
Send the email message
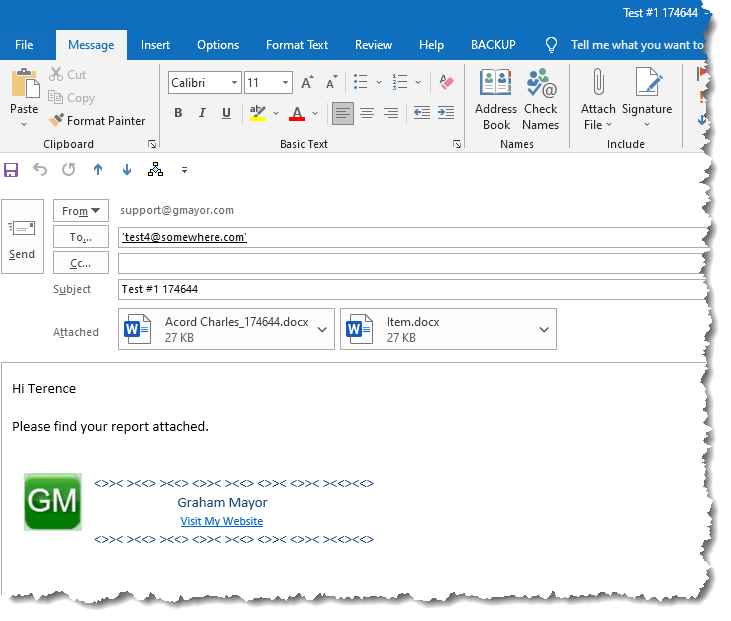click(x=22, y=236)
